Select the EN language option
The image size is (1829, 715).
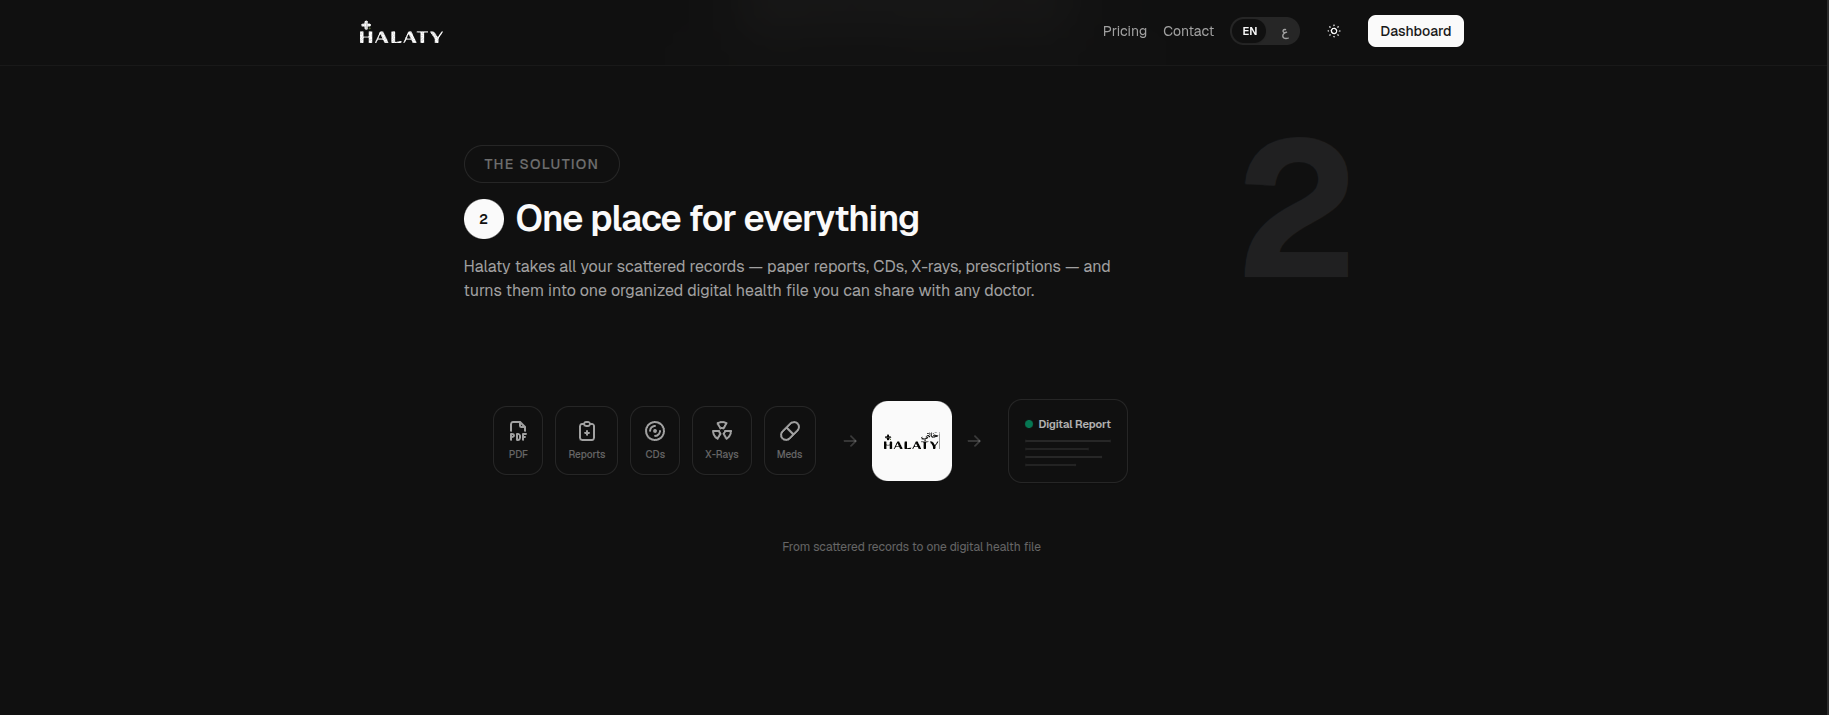pos(1249,31)
